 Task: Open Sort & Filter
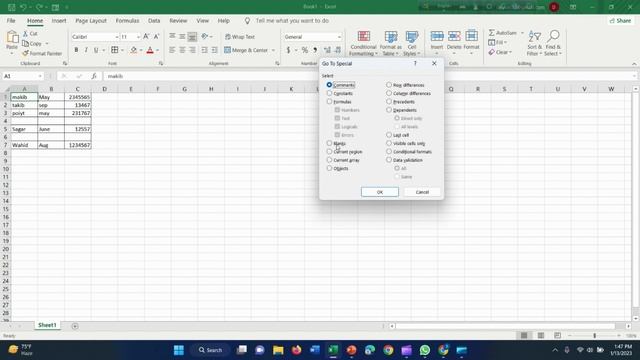click(x=534, y=43)
